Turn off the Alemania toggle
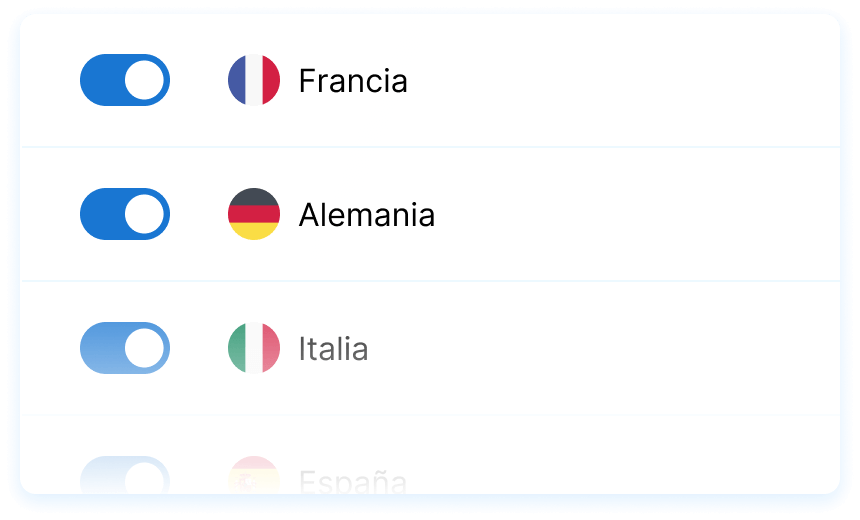The height and width of the screenshot is (520, 860). click(x=124, y=214)
